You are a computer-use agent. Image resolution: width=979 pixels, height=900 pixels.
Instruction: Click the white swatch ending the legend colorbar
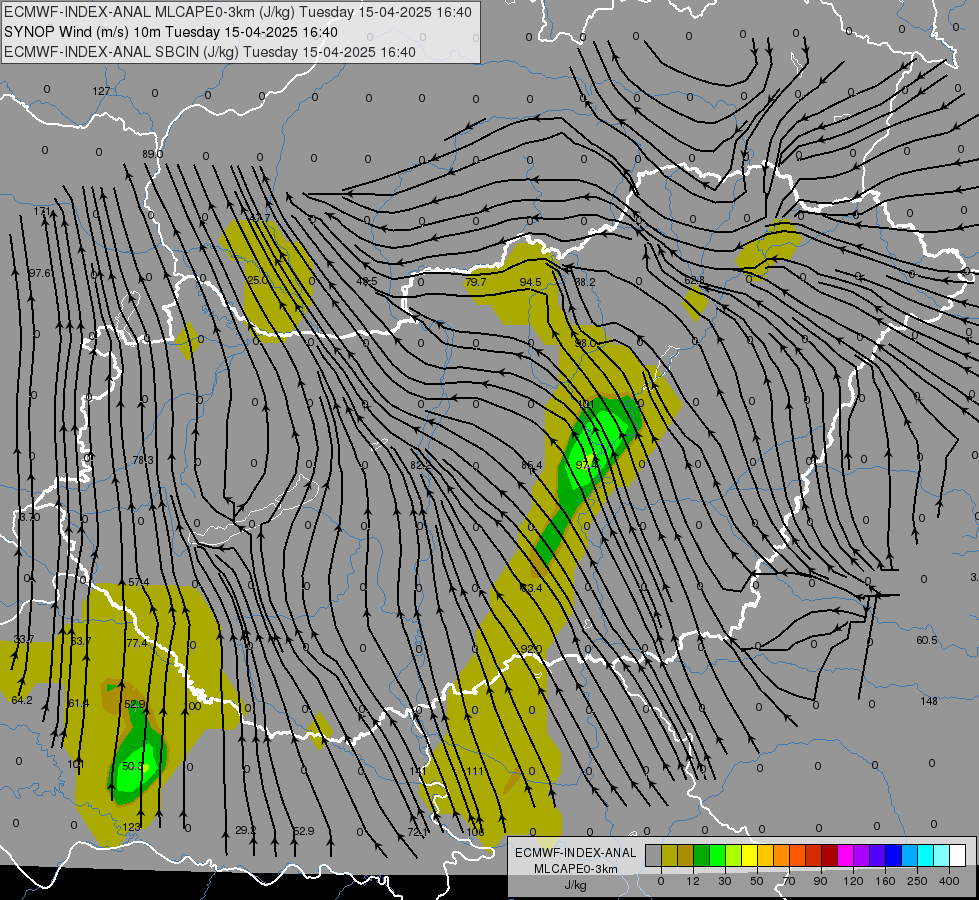click(958, 856)
